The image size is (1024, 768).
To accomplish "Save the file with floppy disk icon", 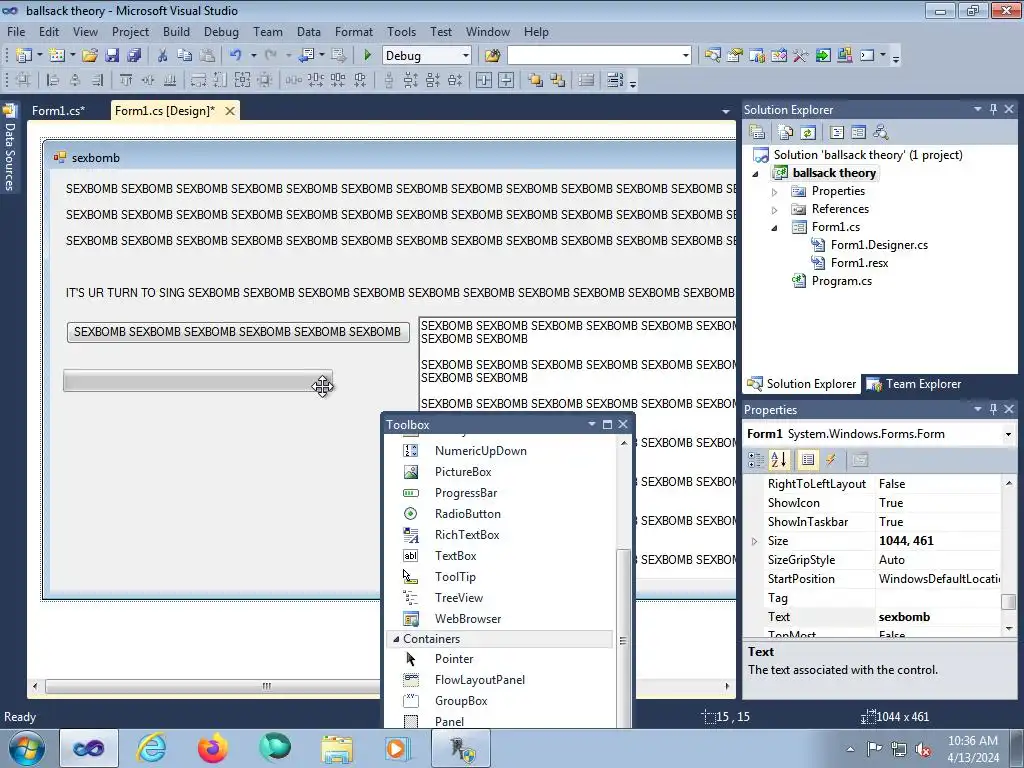I will point(112,56).
